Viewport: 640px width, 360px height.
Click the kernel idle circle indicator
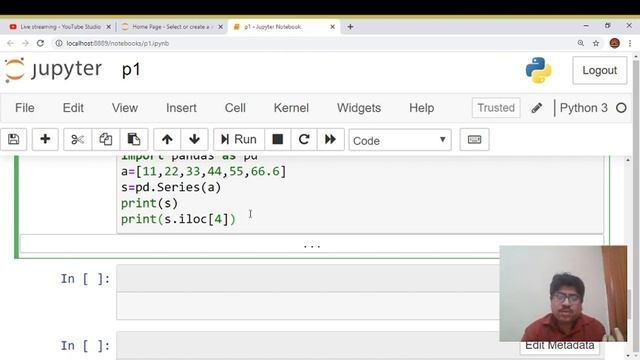coord(621,108)
